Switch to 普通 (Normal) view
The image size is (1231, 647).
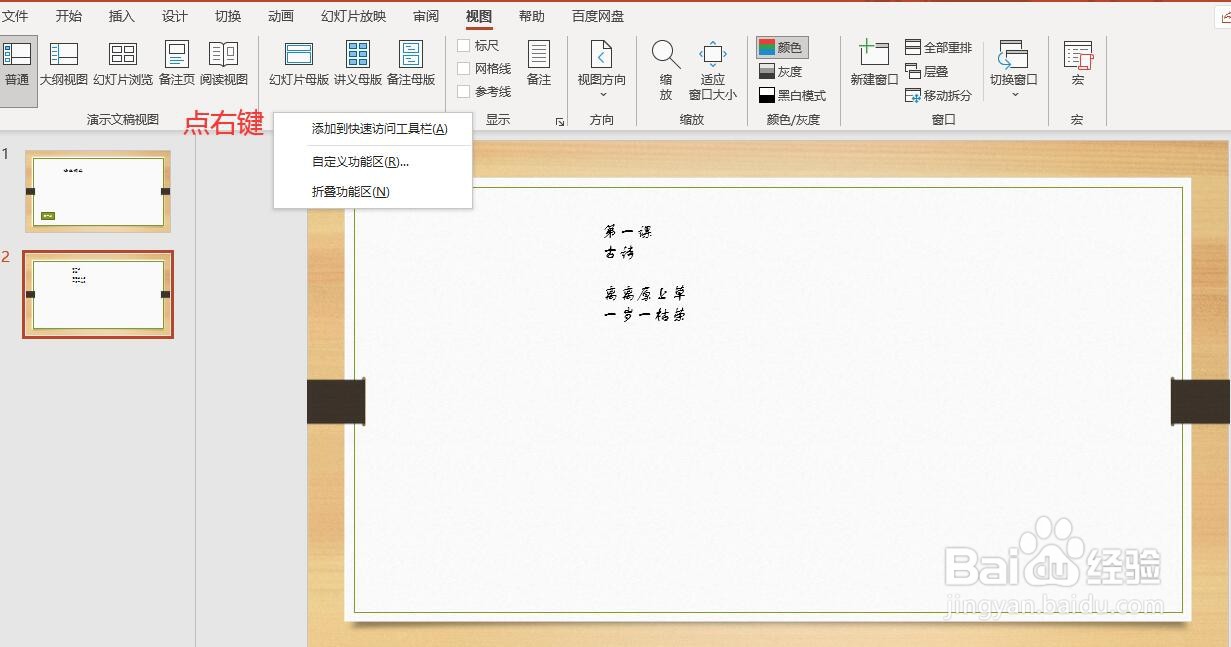pos(17,63)
